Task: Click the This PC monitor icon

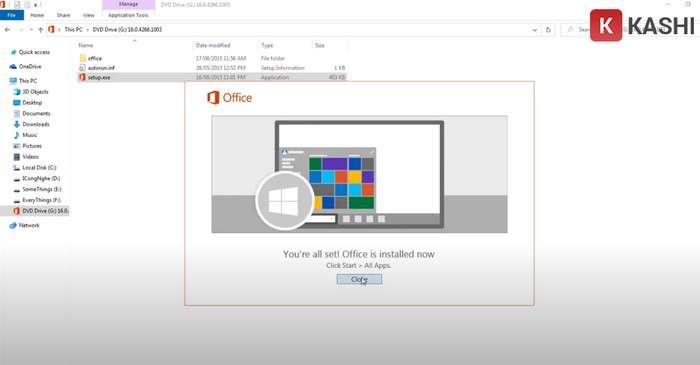Action: coord(13,81)
